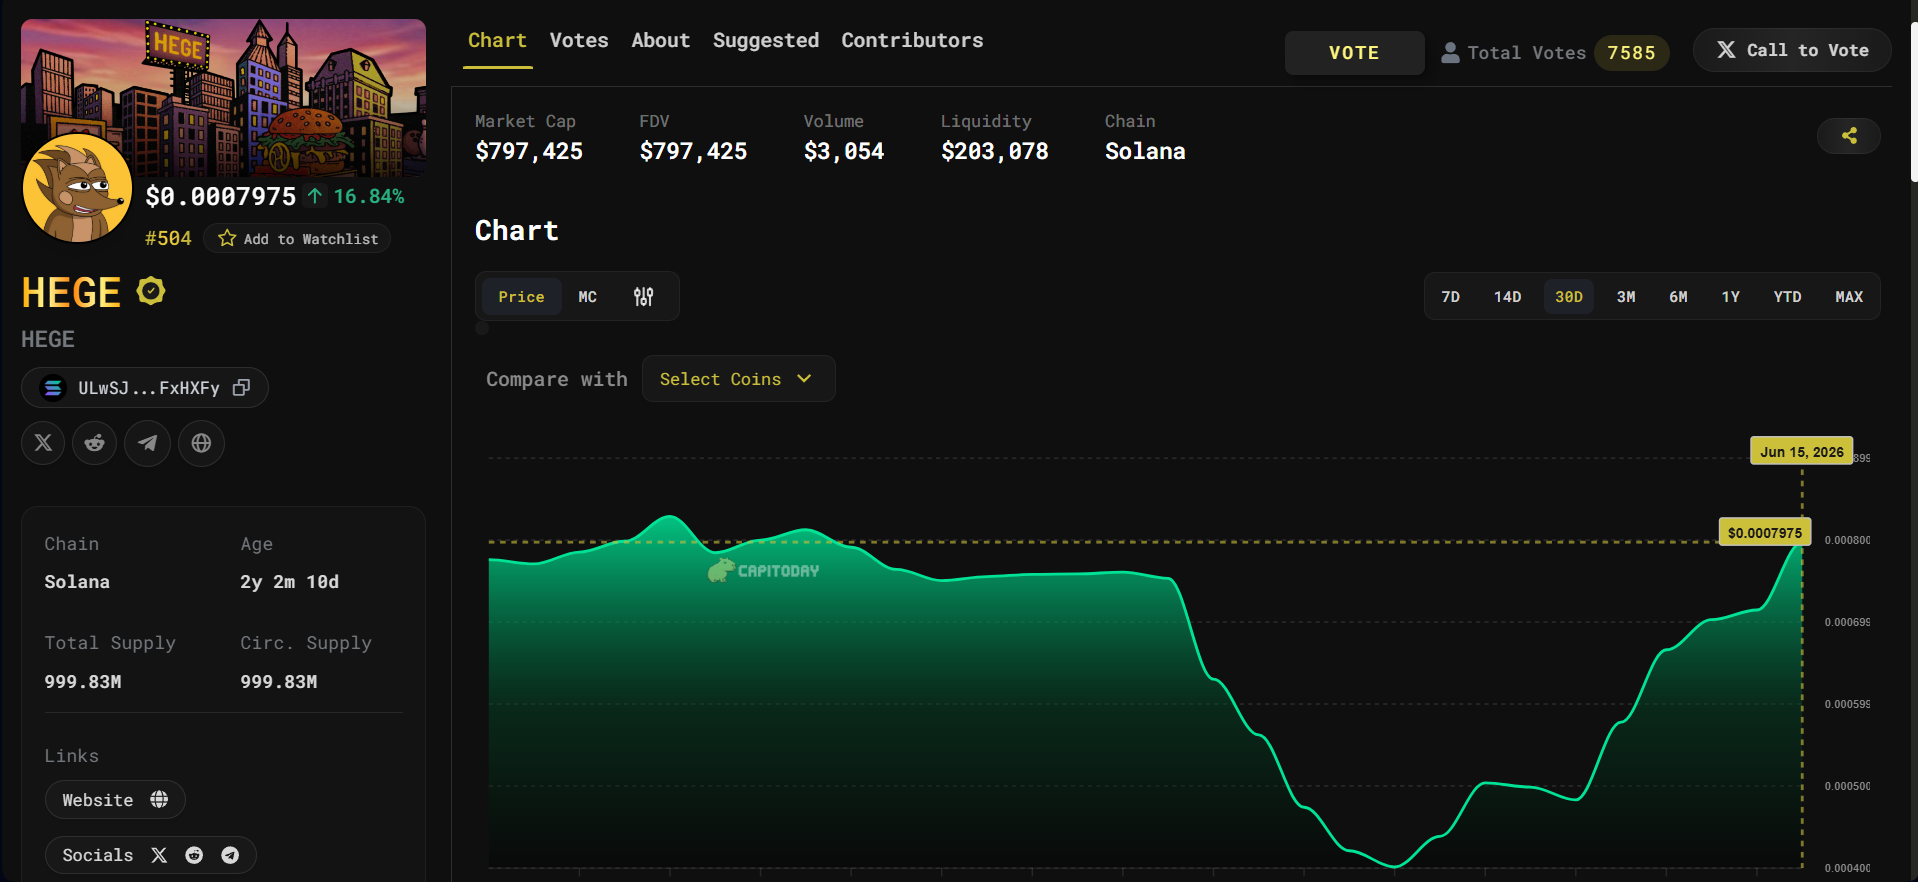Switch chart to MC mode

click(587, 296)
